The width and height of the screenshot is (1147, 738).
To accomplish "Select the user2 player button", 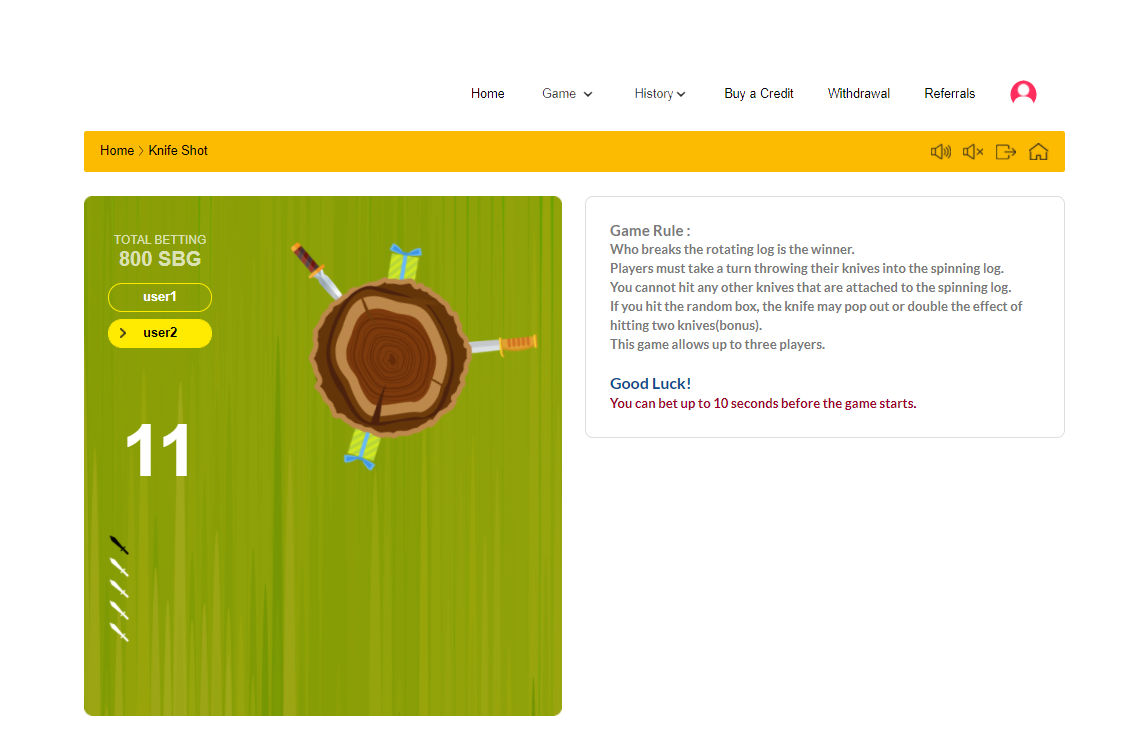I will coord(159,333).
